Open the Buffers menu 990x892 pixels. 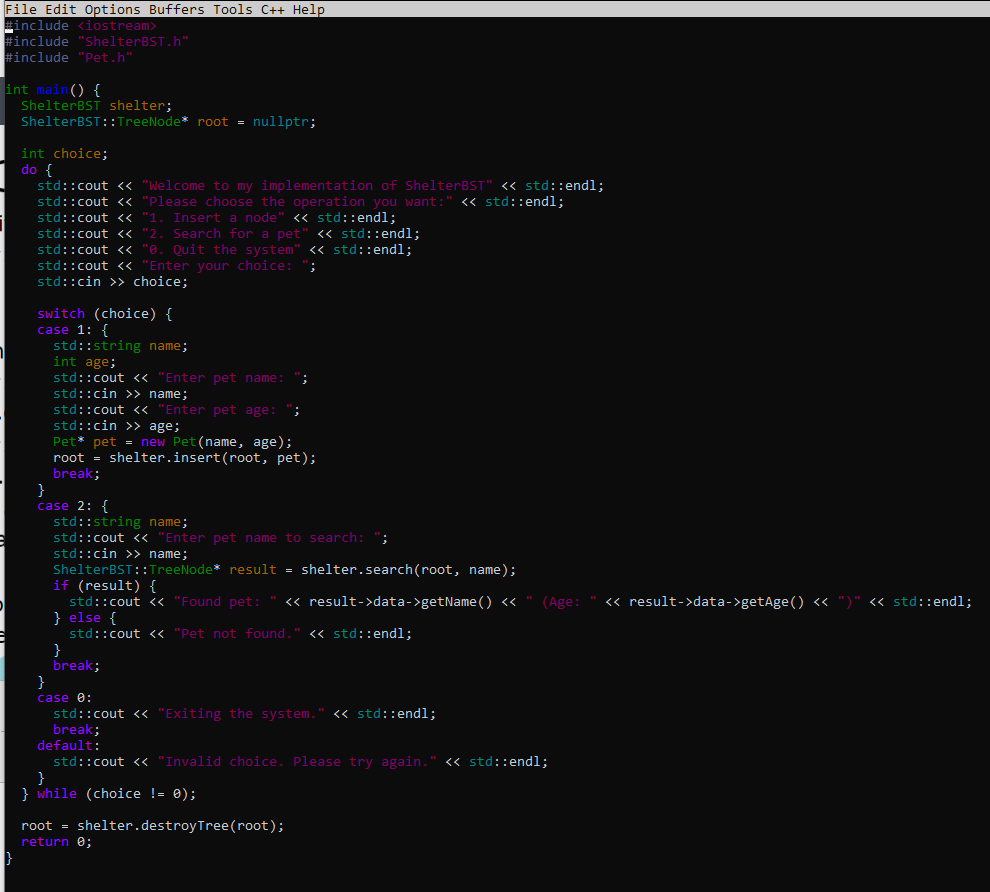click(176, 9)
